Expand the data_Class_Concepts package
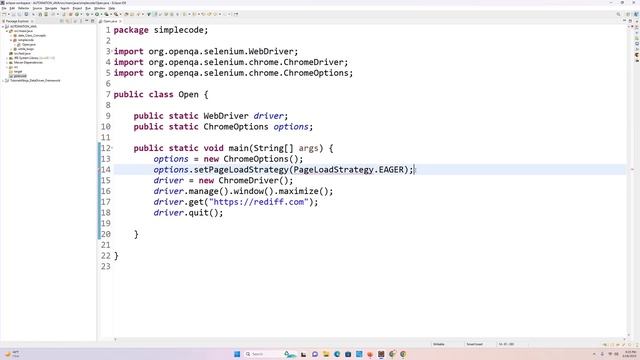The width and height of the screenshot is (640, 360). [11, 36]
